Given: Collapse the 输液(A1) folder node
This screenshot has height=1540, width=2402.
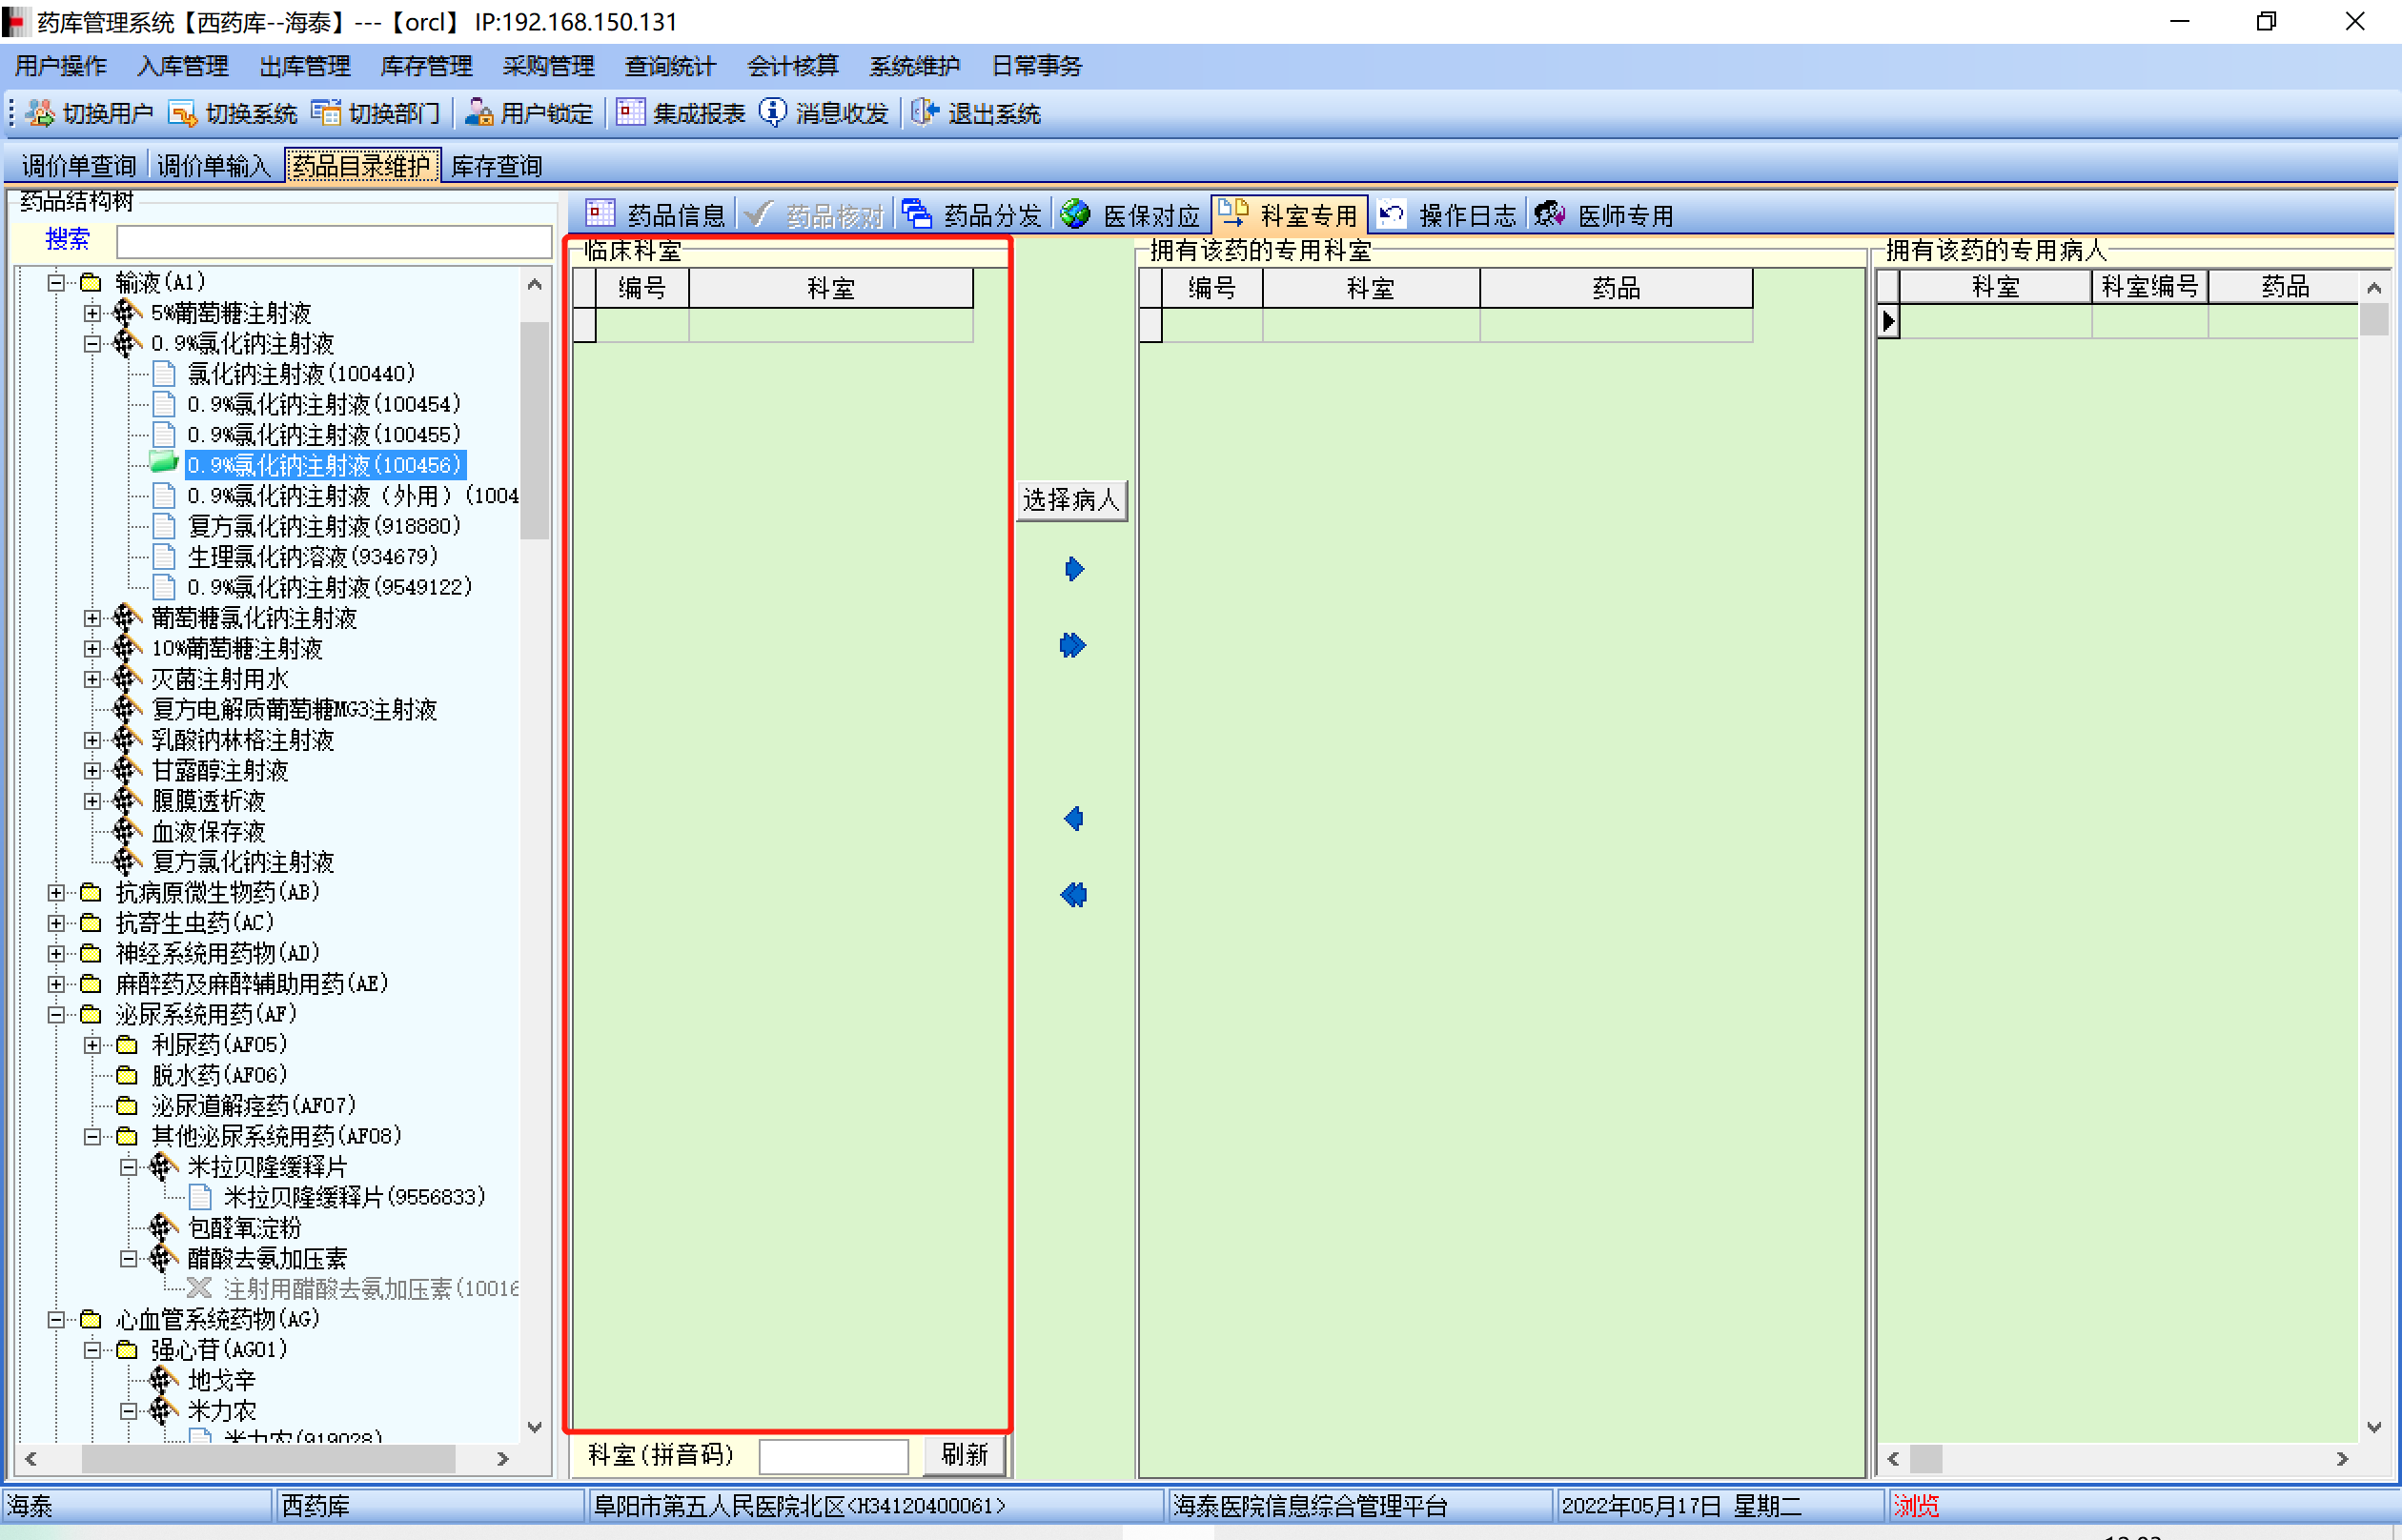Looking at the screenshot, I should 56,283.
